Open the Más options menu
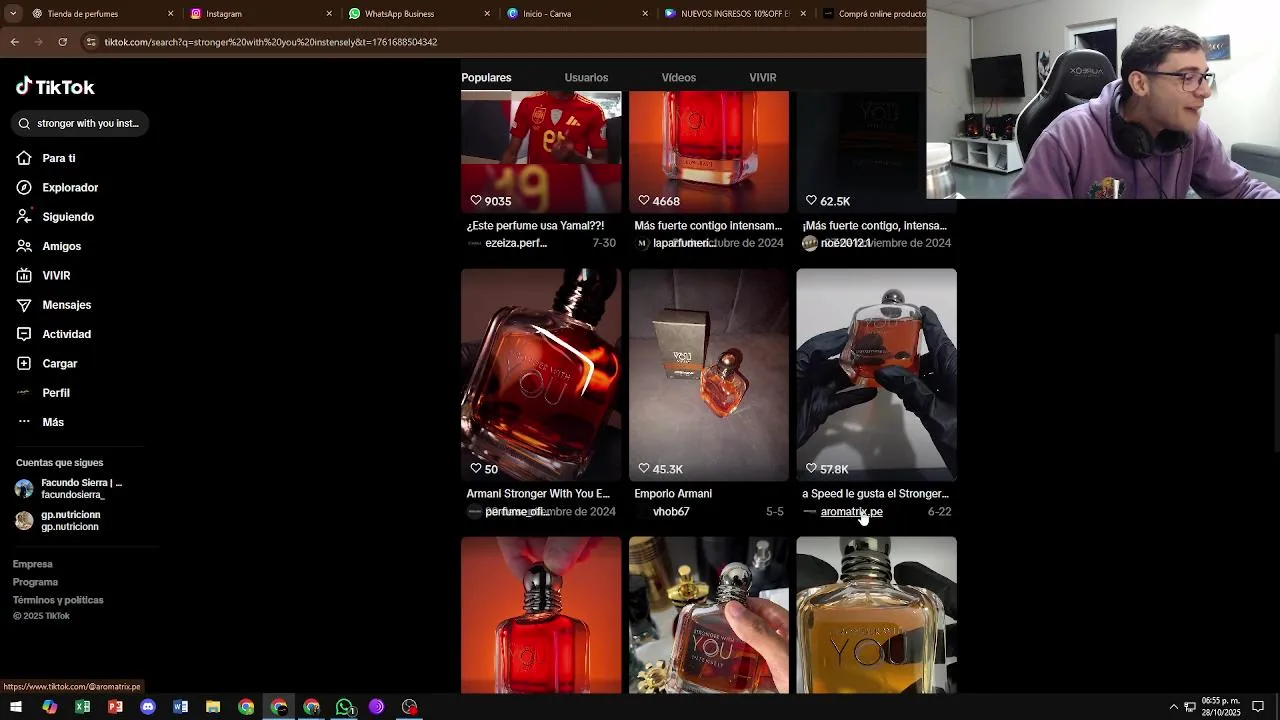This screenshot has height=720, width=1280. (40, 422)
